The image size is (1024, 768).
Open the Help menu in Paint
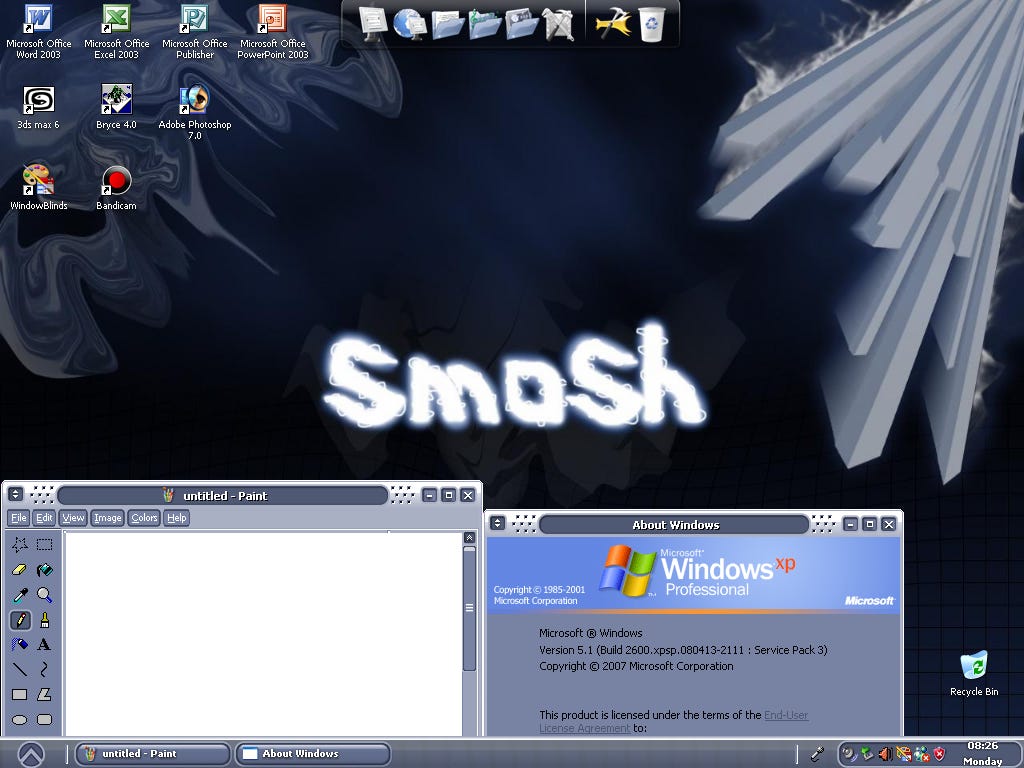click(176, 518)
